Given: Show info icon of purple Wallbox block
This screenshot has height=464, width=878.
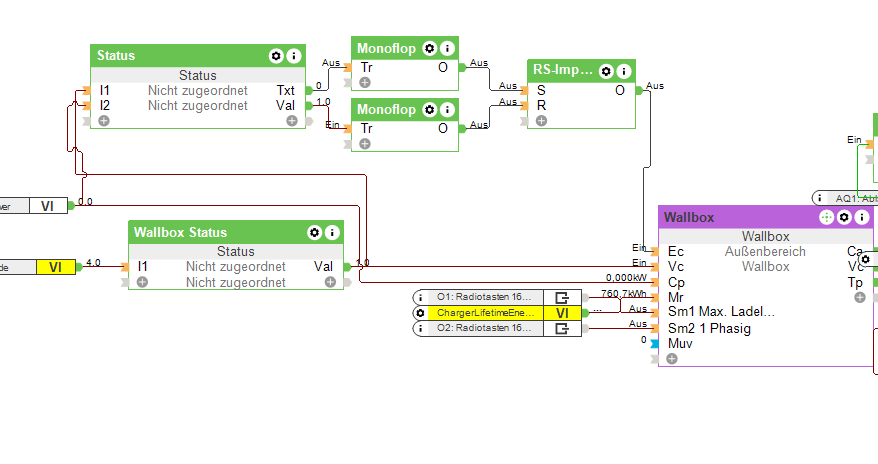Looking at the screenshot, I should (x=862, y=217).
